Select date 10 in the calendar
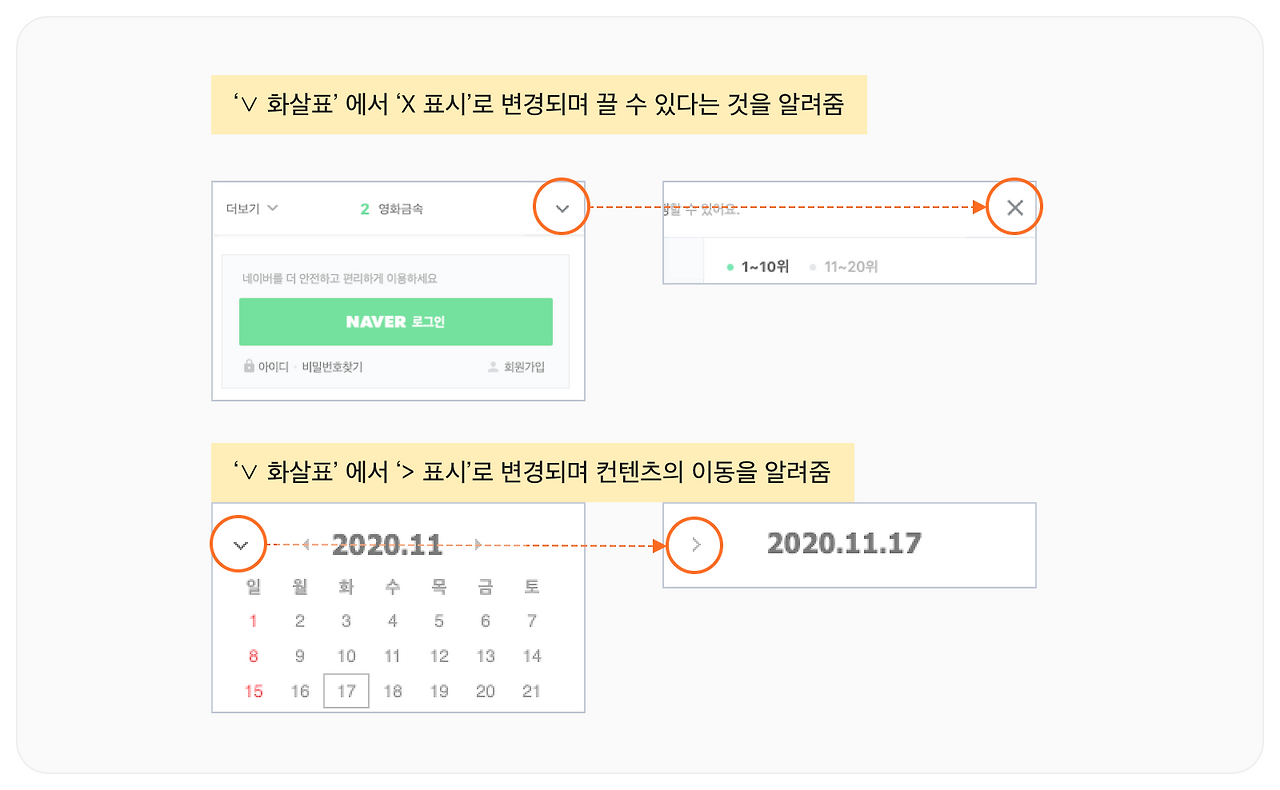Screen dimensions: 1280x790 click(346, 656)
